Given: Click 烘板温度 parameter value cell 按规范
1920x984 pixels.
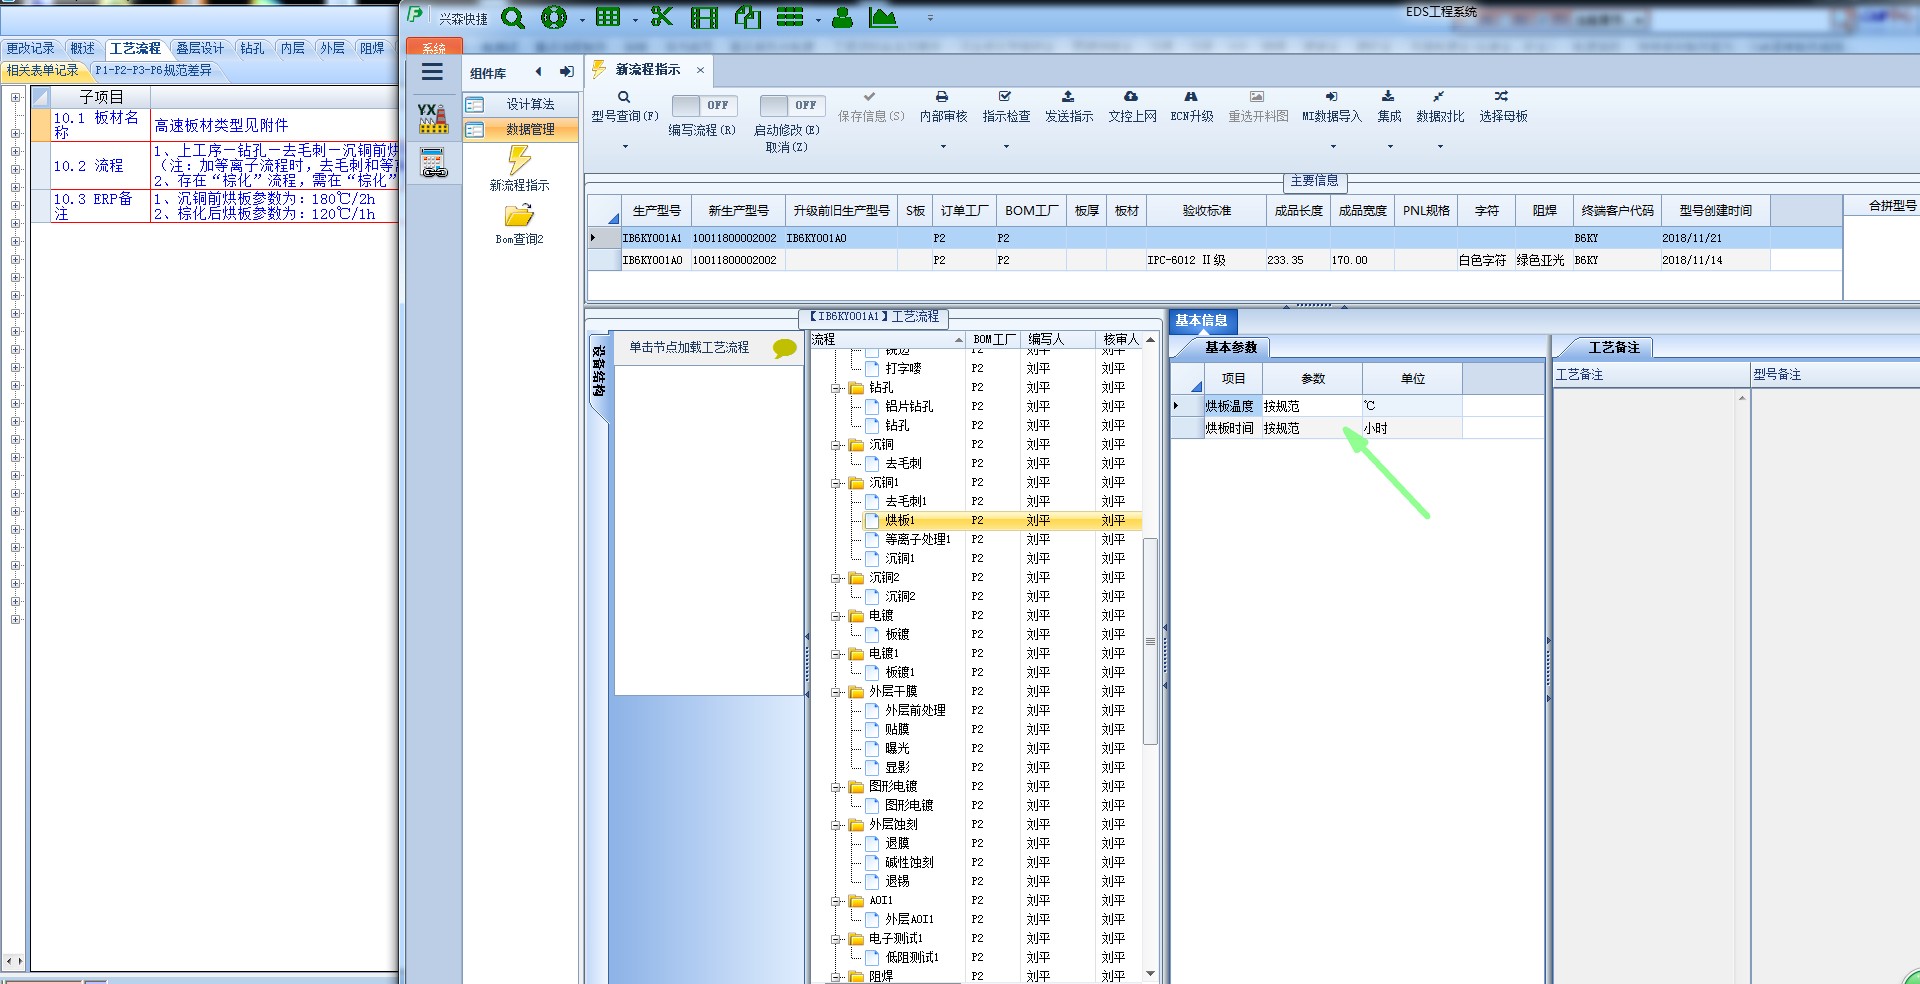Looking at the screenshot, I should 1311,406.
